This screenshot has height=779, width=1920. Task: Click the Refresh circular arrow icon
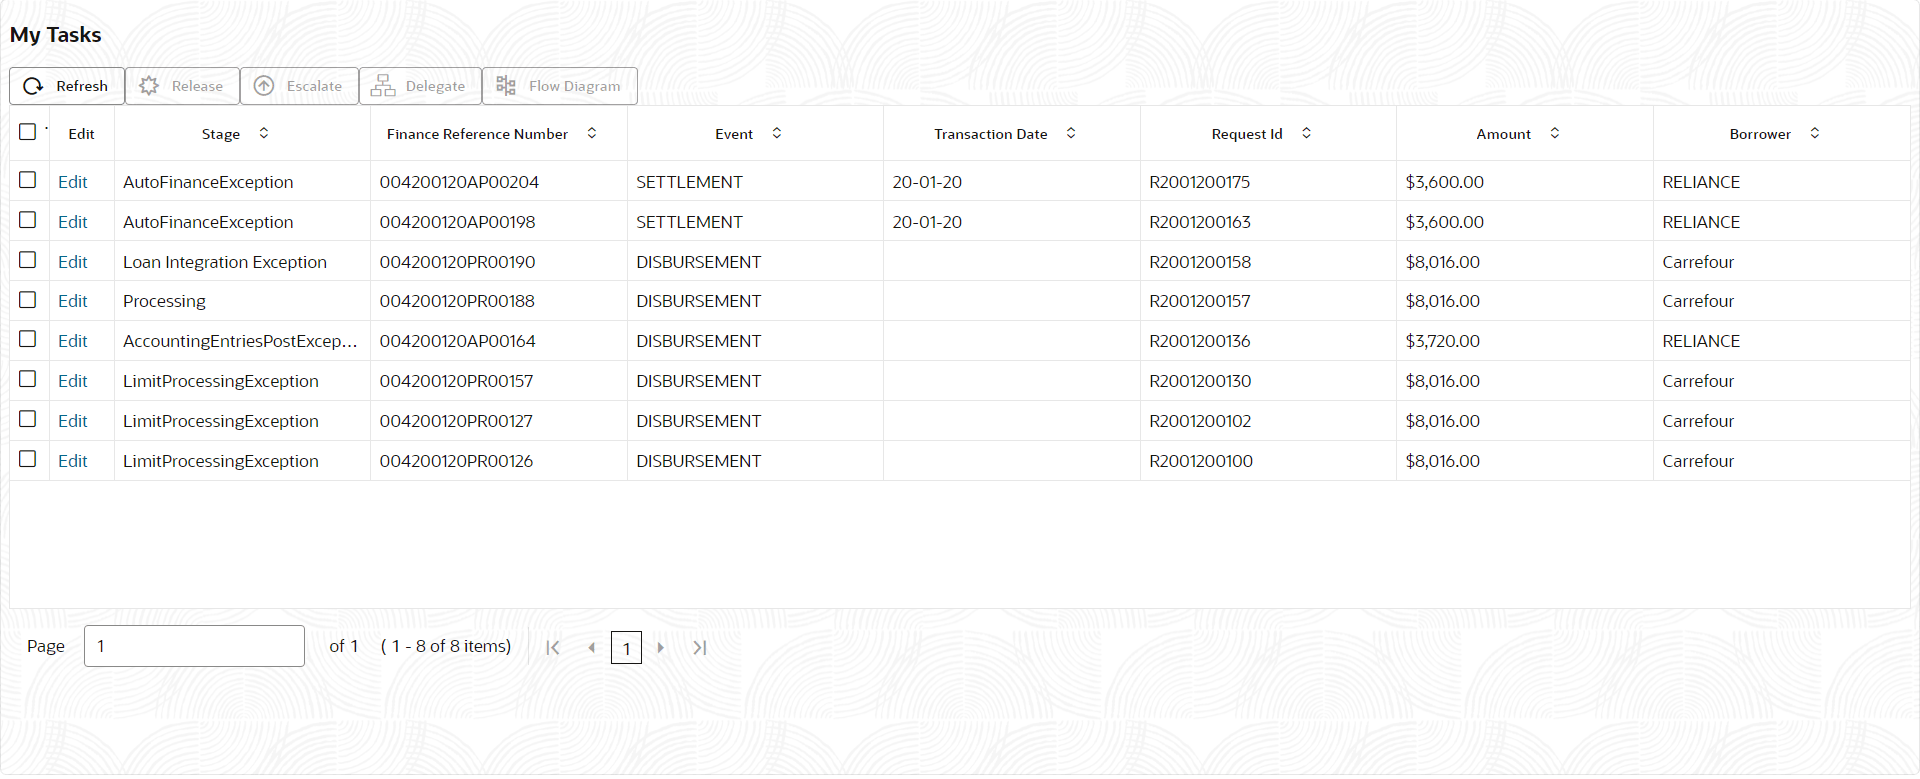pyautogui.click(x=33, y=86)
